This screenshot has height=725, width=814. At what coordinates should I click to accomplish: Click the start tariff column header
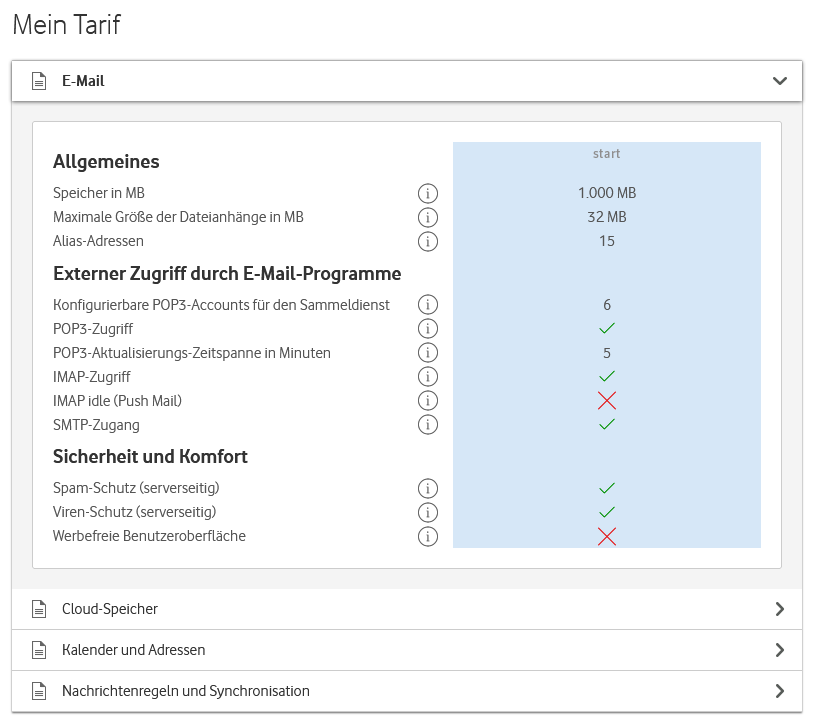click(x=606, y=154)
